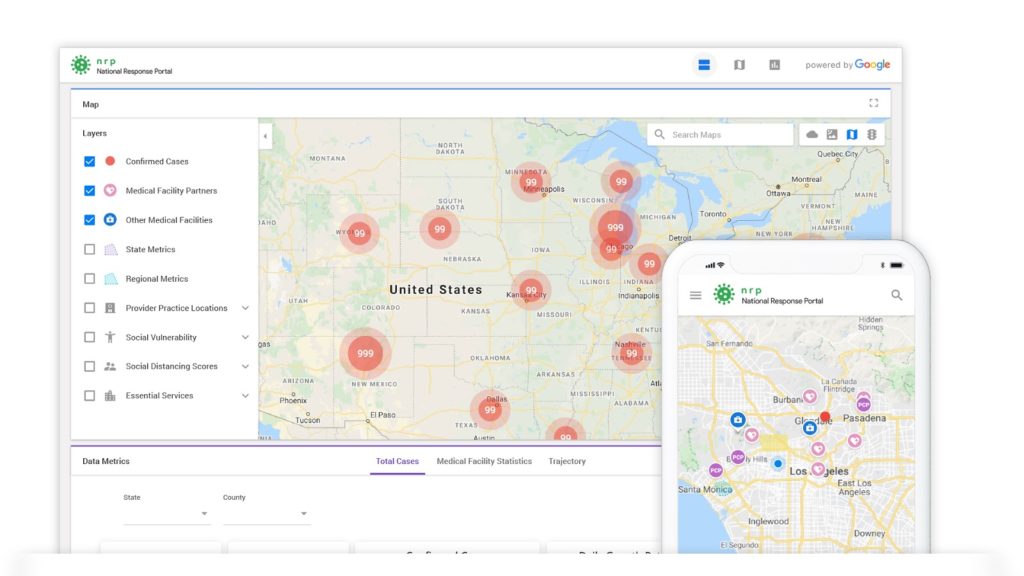1024x576 pixels.
Task: Uncheck the Confirmed Cases layer
Action: pos(89,161)
